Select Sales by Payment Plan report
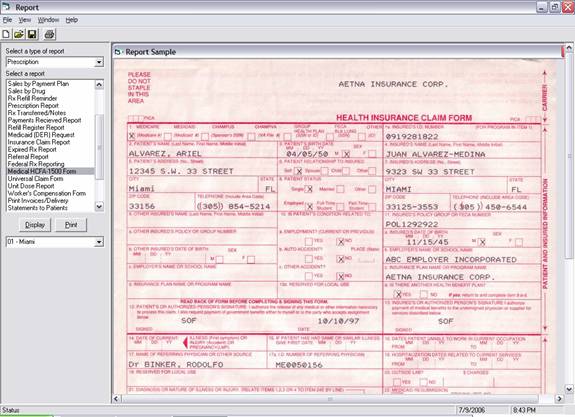The image size is (575, 417). [39, 84]
